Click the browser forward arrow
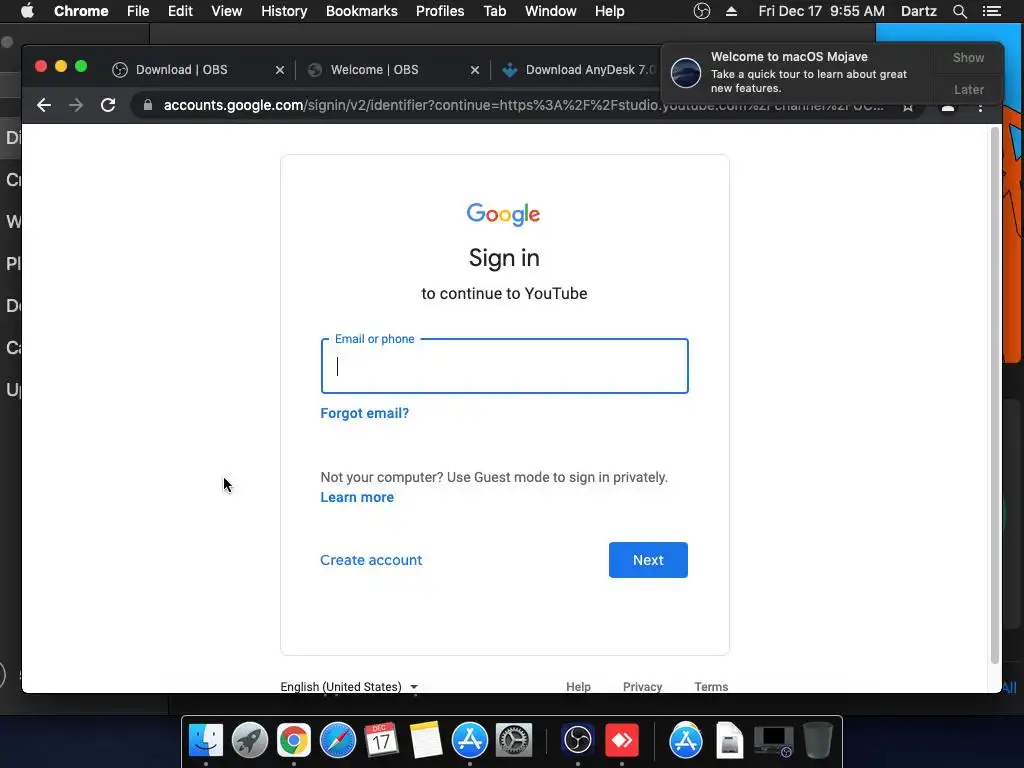 coord(76,105)
